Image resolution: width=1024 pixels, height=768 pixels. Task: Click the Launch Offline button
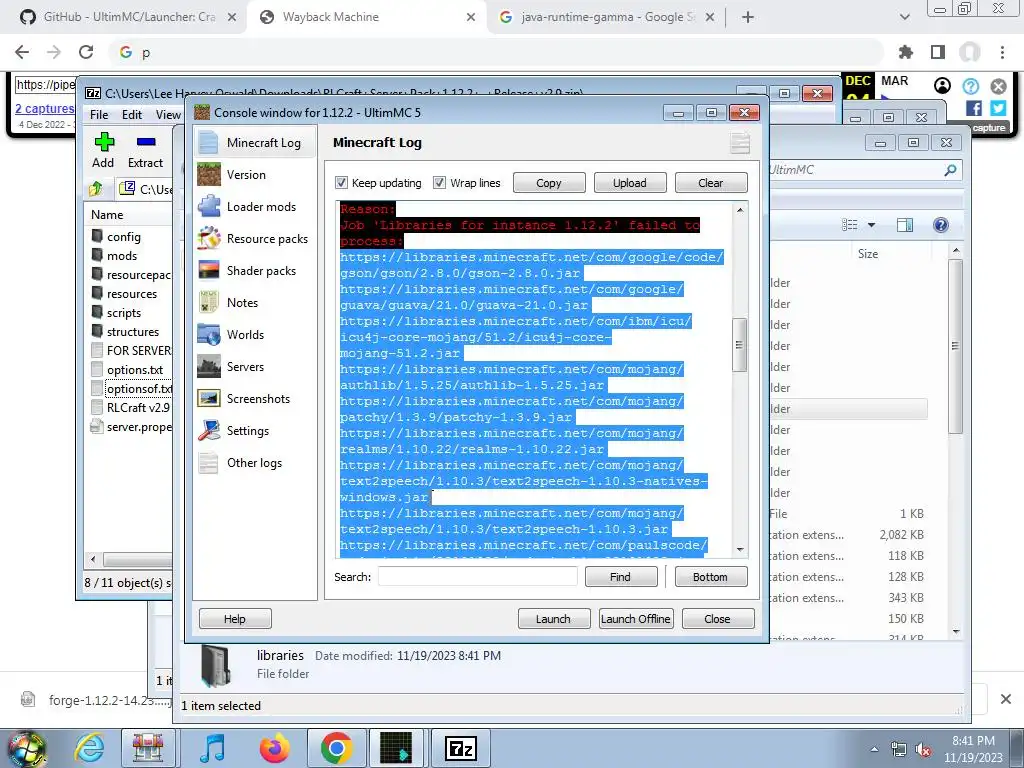[x=635, y=618]
